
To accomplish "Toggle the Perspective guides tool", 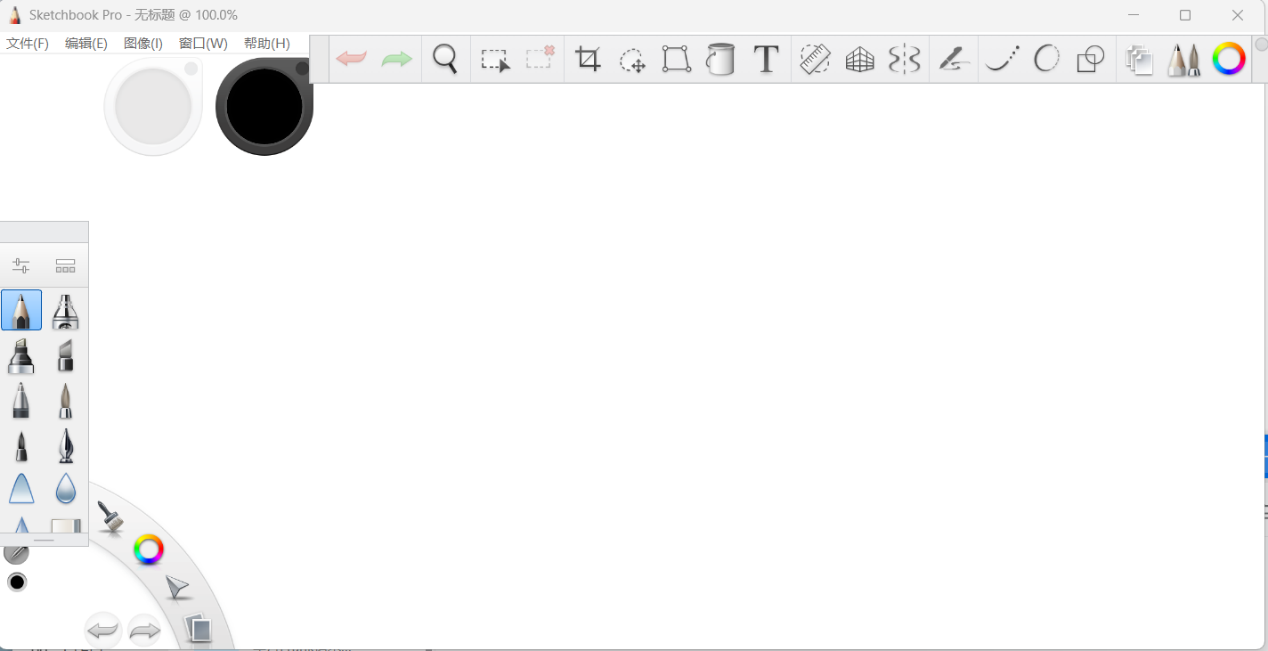I will click(860, 60).
